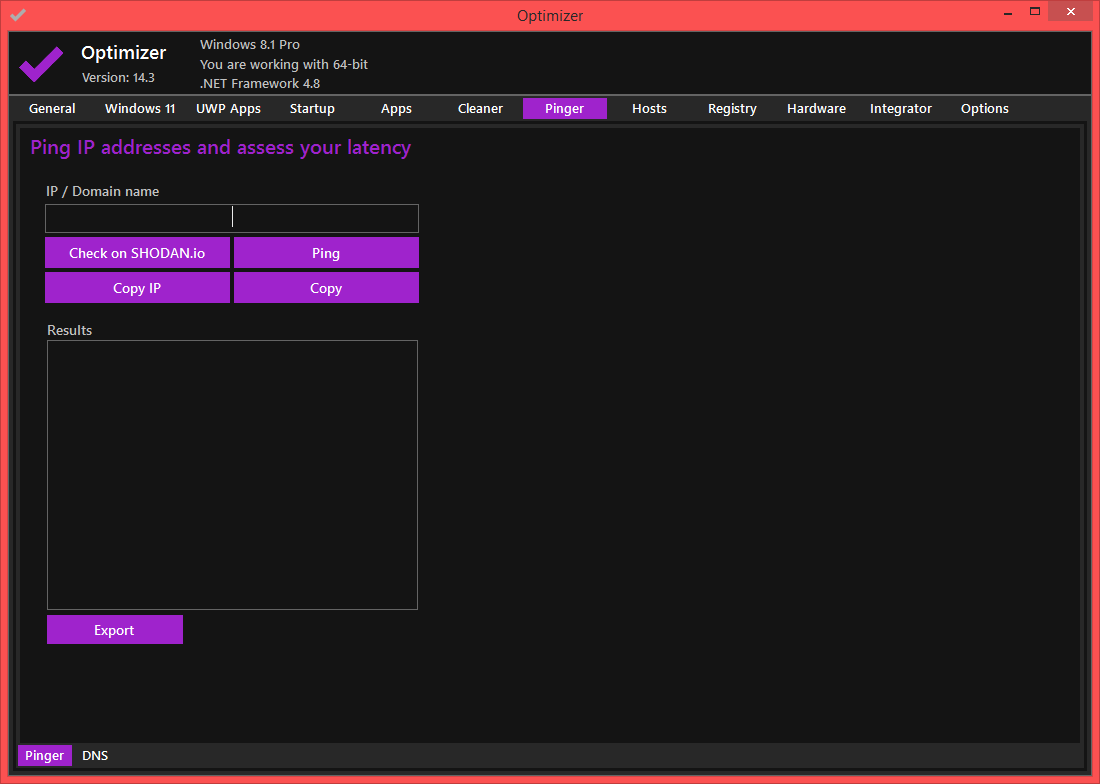Open the UWP Apps tab

[228, 108]
